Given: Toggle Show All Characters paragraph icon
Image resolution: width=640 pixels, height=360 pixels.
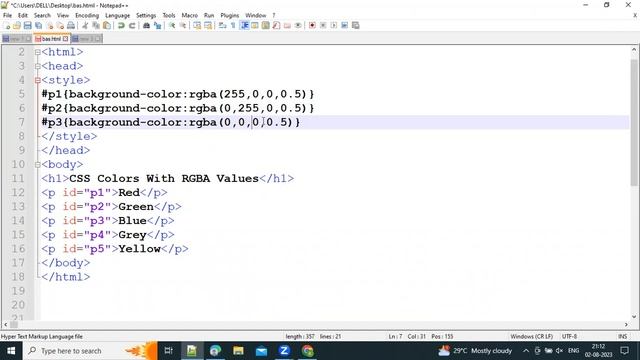Looking at the screenshot, I should click(233, 26).
